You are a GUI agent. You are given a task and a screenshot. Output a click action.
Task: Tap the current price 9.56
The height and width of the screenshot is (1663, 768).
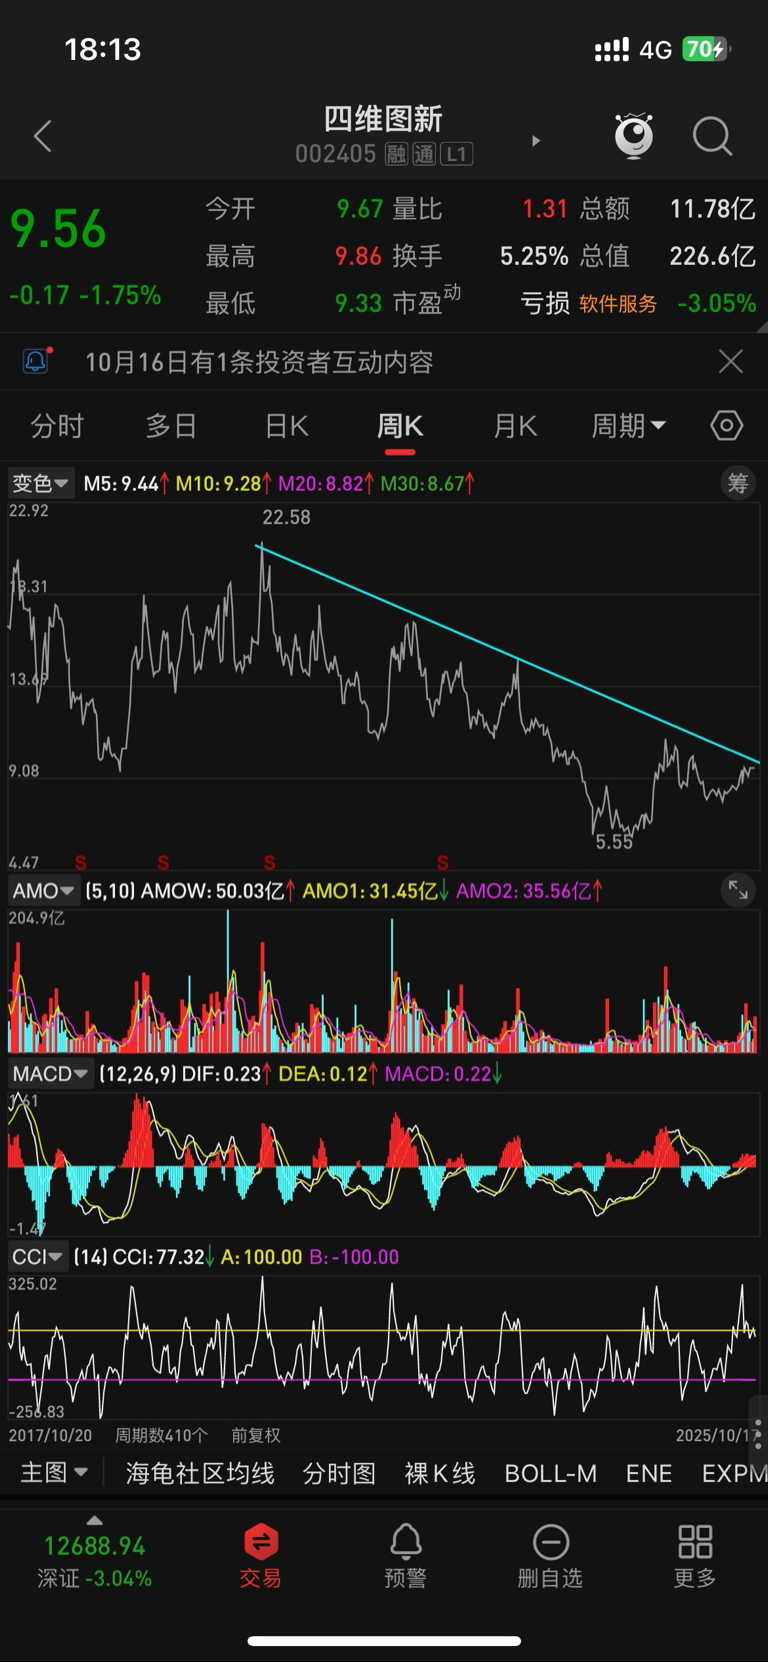pos(58,229)
